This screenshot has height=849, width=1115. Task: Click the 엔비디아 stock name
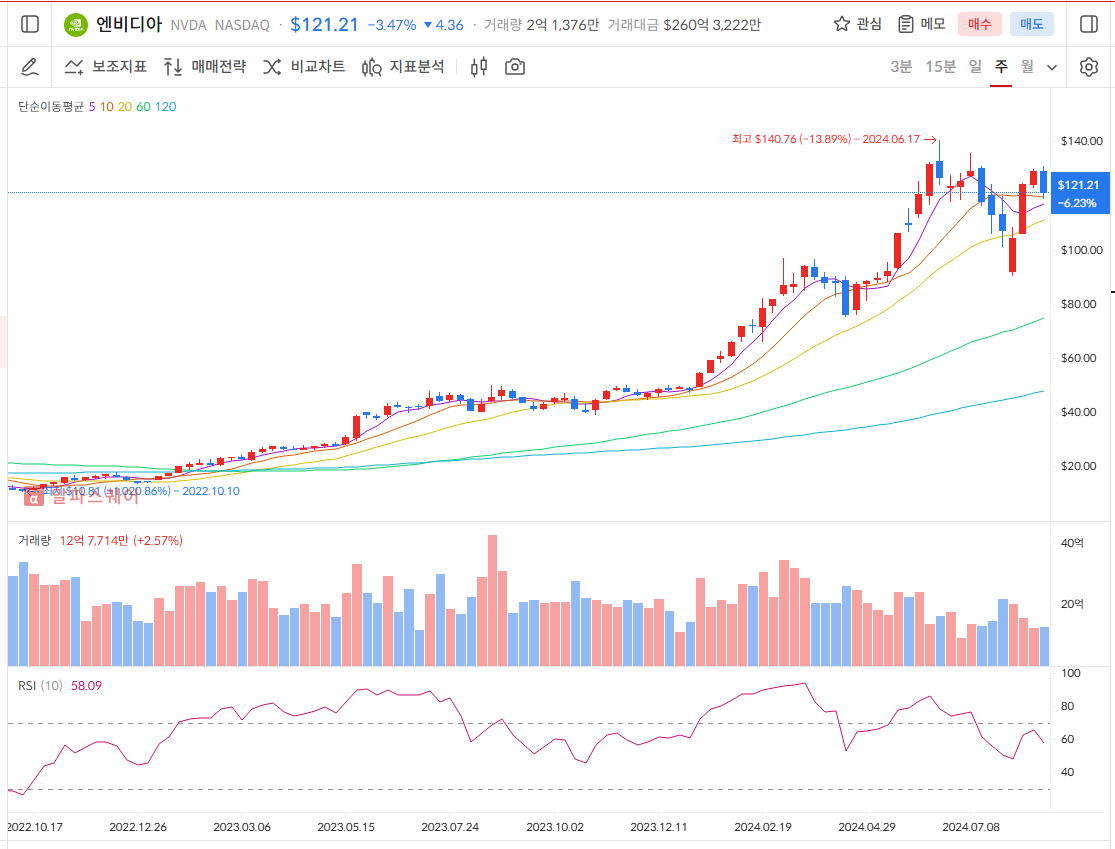tap(129, 24)
